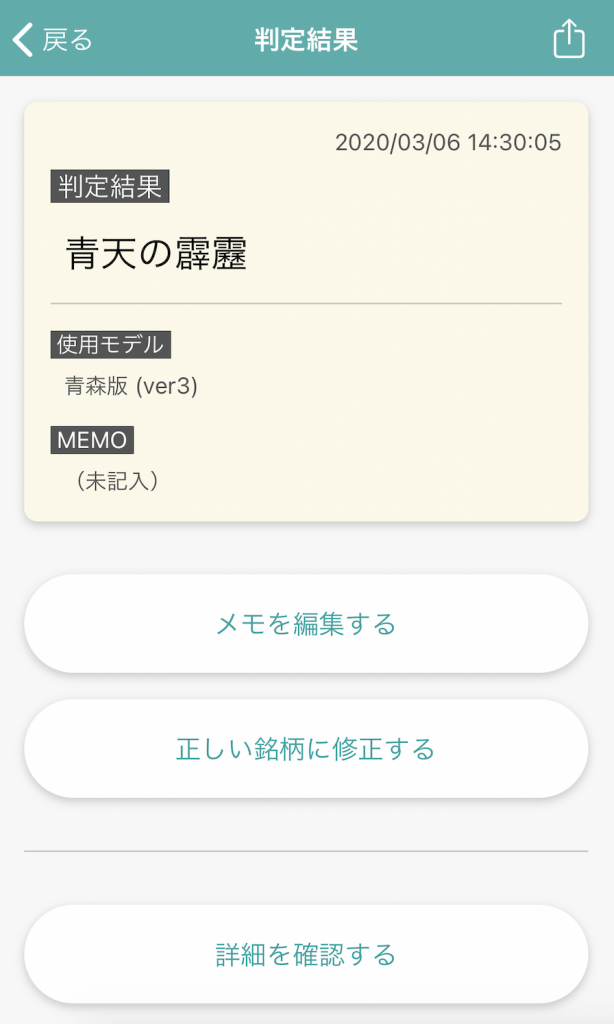Click the separator line above 詳細を確認する
The image size is (614, 1024).
pos(306,851)
